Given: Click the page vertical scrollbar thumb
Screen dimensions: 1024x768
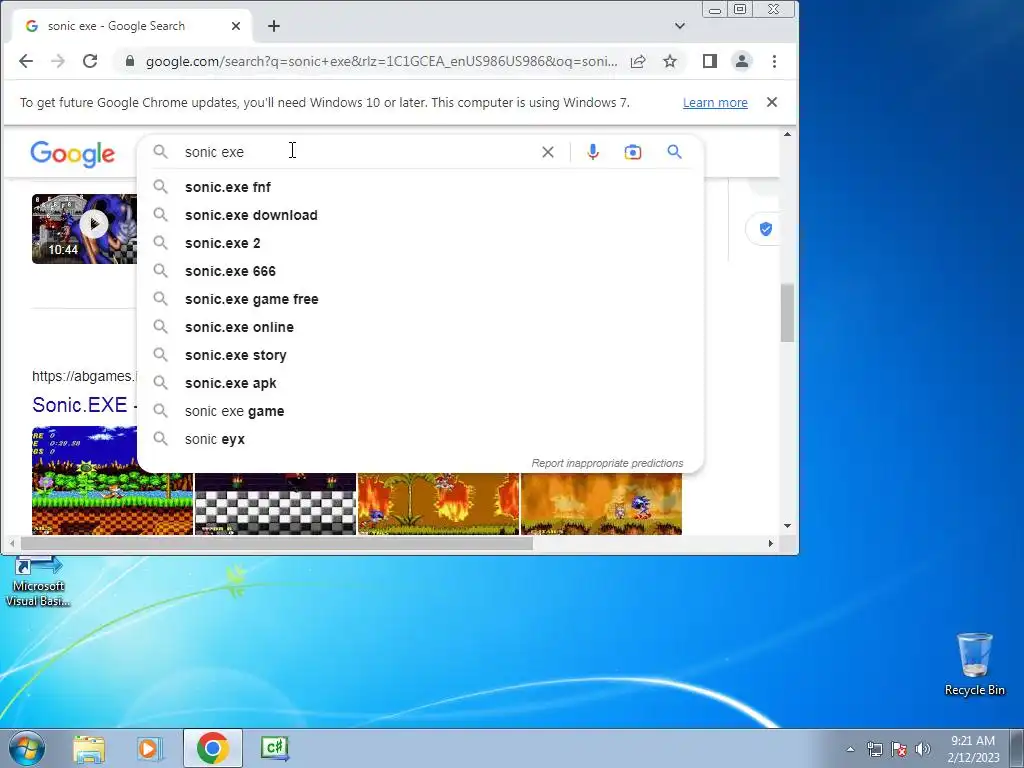Looking at the screenshot, I should click(x=787, y=313).
